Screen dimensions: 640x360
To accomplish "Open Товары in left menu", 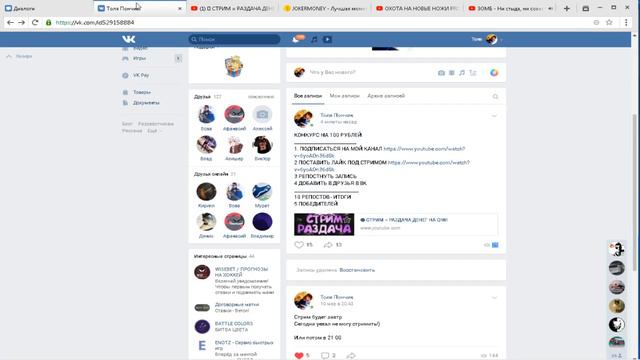I will pos(142,92).
